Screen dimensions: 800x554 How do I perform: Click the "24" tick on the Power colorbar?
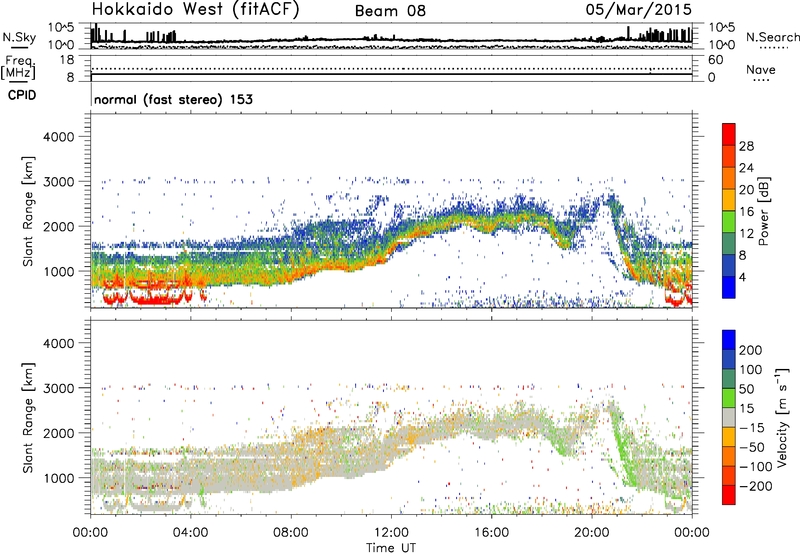coord(746,168)
